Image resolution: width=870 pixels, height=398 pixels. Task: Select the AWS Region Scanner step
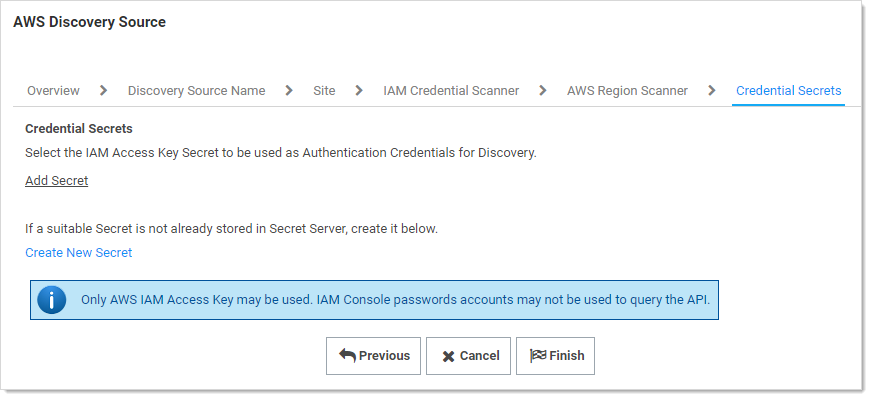click(x=628, y=90)
